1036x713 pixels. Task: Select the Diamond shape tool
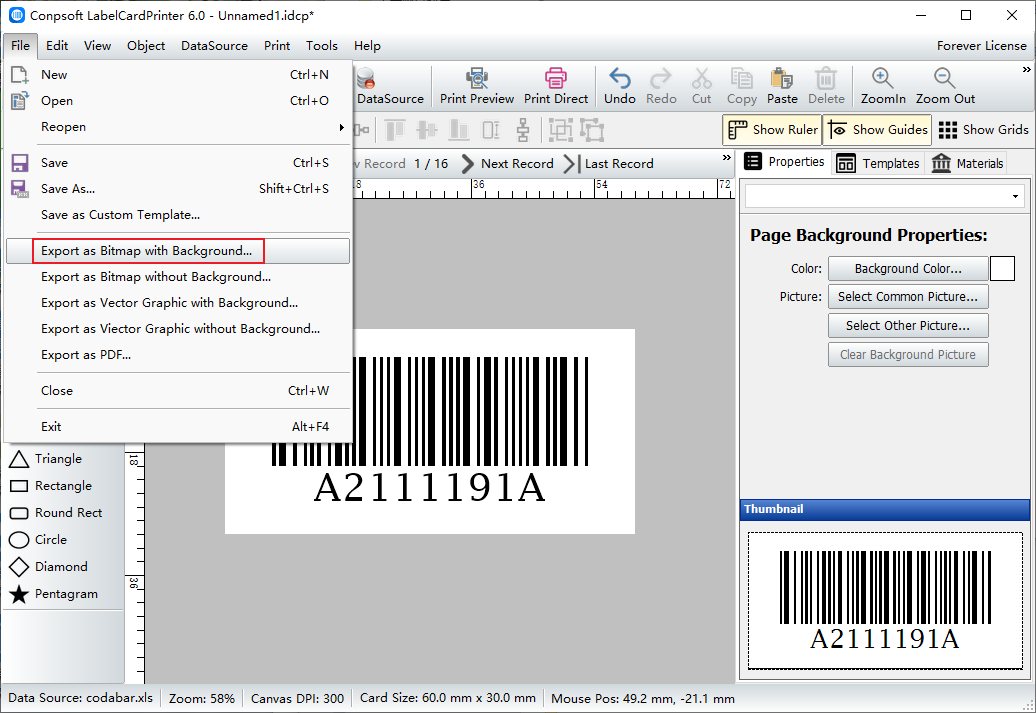[48, 567]
